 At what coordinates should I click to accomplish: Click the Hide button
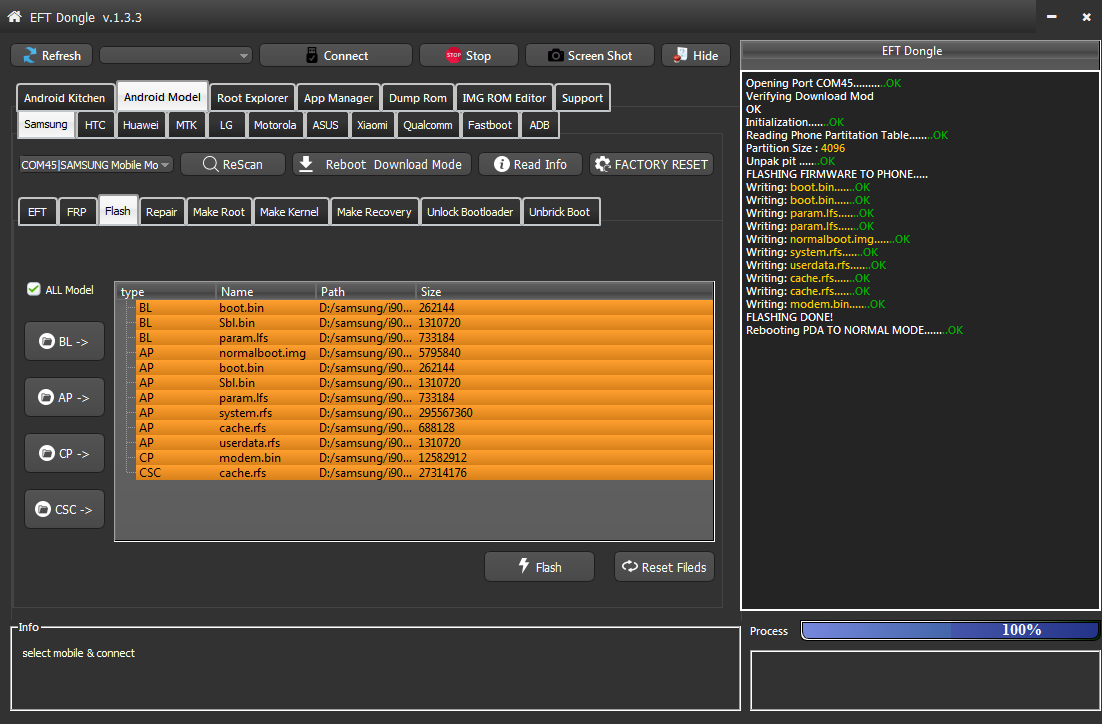coord(696,56)
